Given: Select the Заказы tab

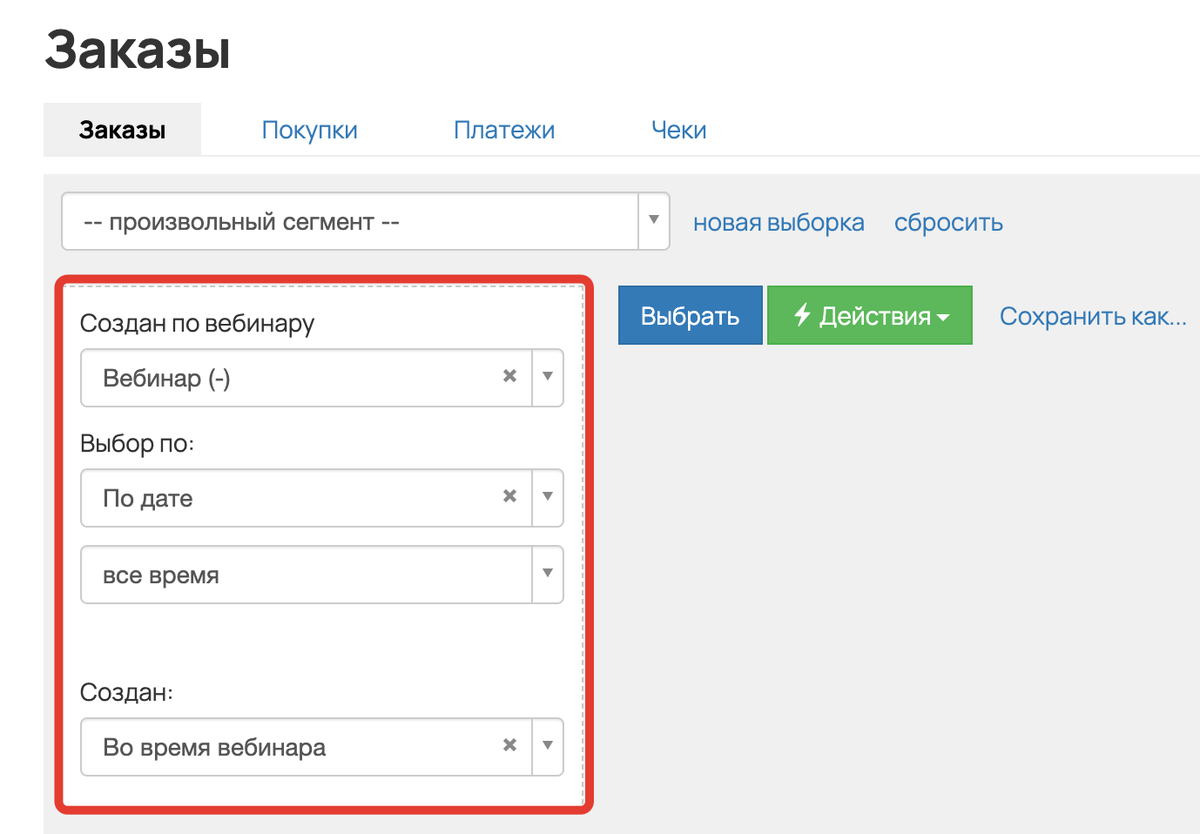Looking at the screenshot, I should 122,130.
